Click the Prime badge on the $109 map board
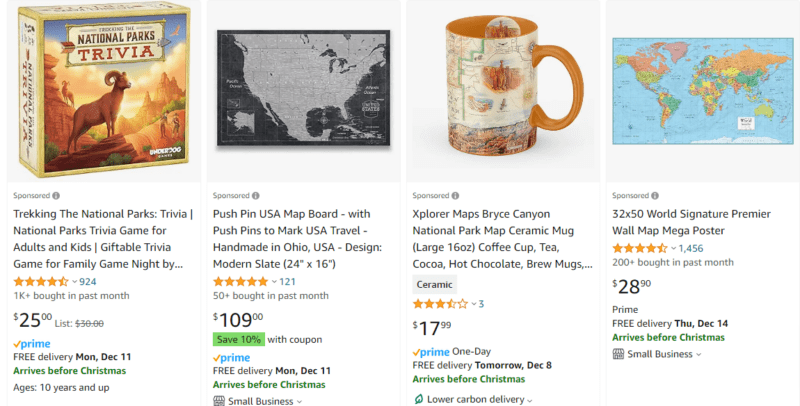 click(231, 357)
